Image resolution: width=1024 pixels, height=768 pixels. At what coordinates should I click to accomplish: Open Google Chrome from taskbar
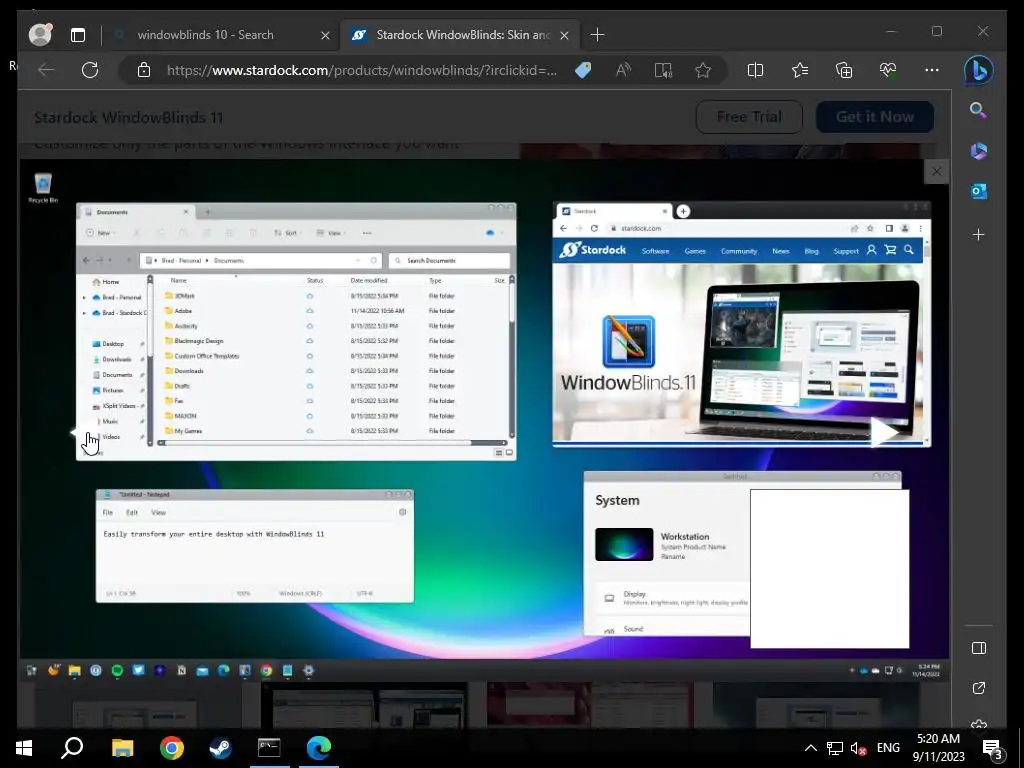[x=172, y=748]
